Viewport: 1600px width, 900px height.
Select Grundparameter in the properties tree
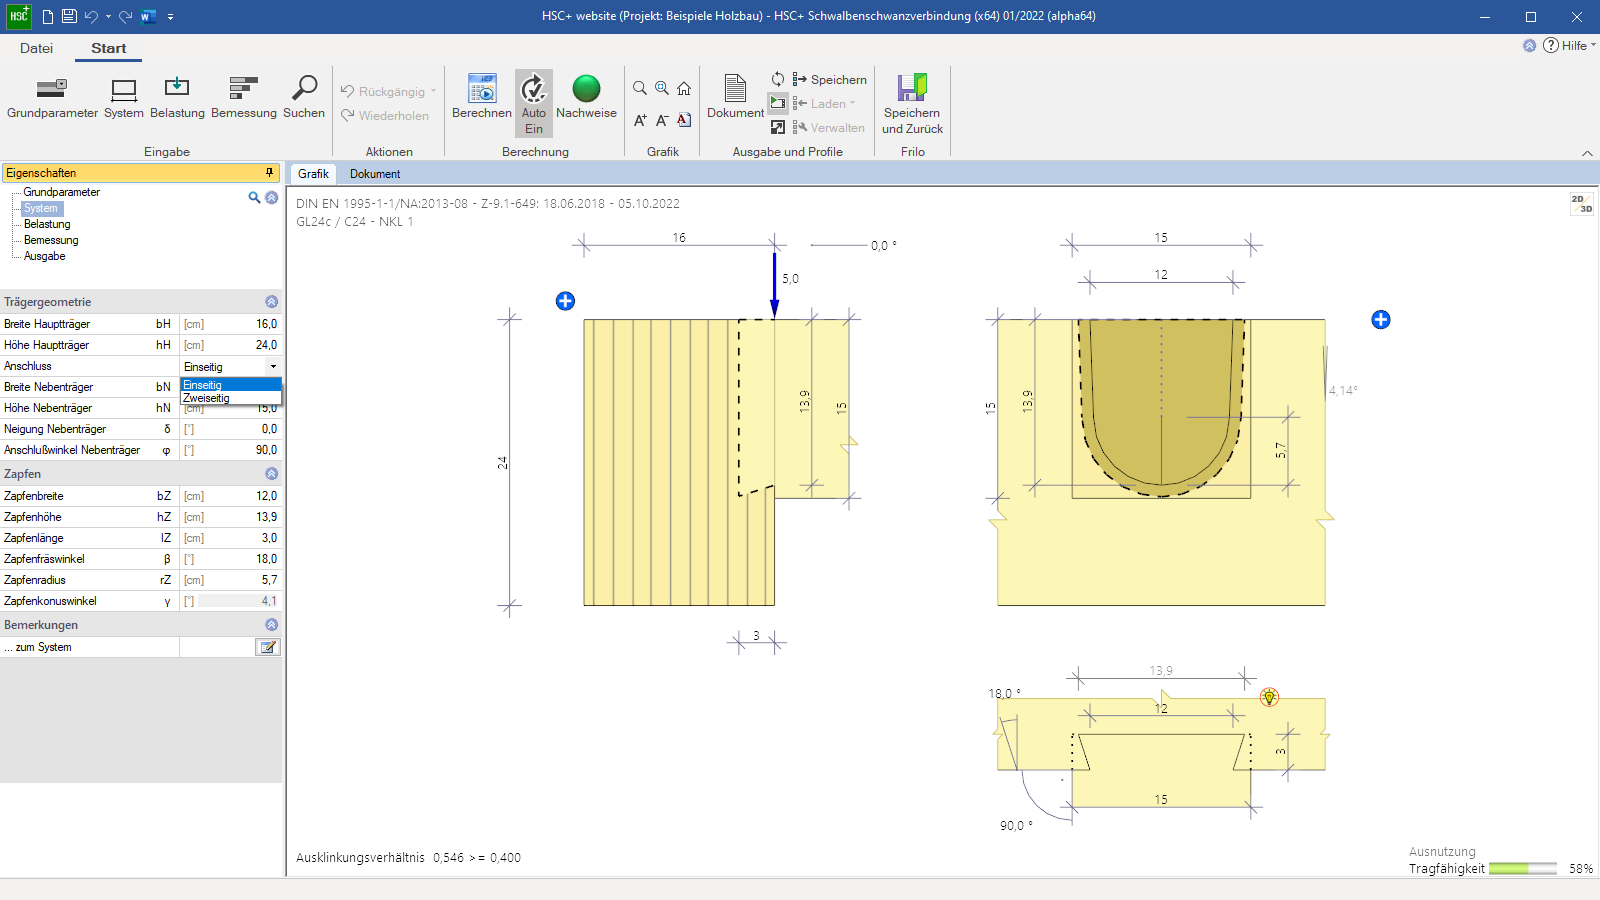point(62,192)
